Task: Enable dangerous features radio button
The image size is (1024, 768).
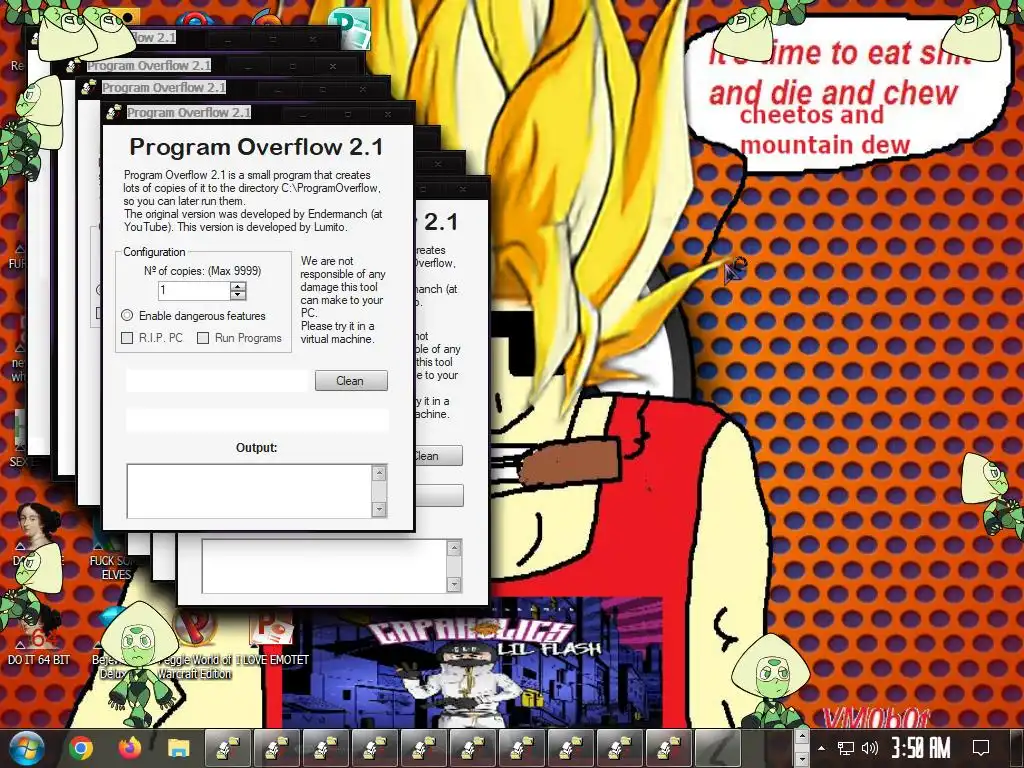Action: coord(127,315)
